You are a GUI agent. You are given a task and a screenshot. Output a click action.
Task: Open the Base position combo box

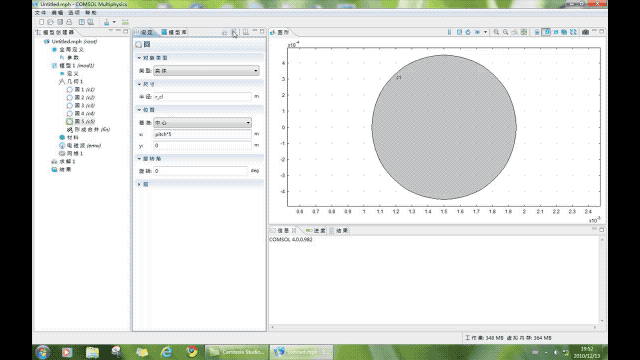(x=202, y=122)
